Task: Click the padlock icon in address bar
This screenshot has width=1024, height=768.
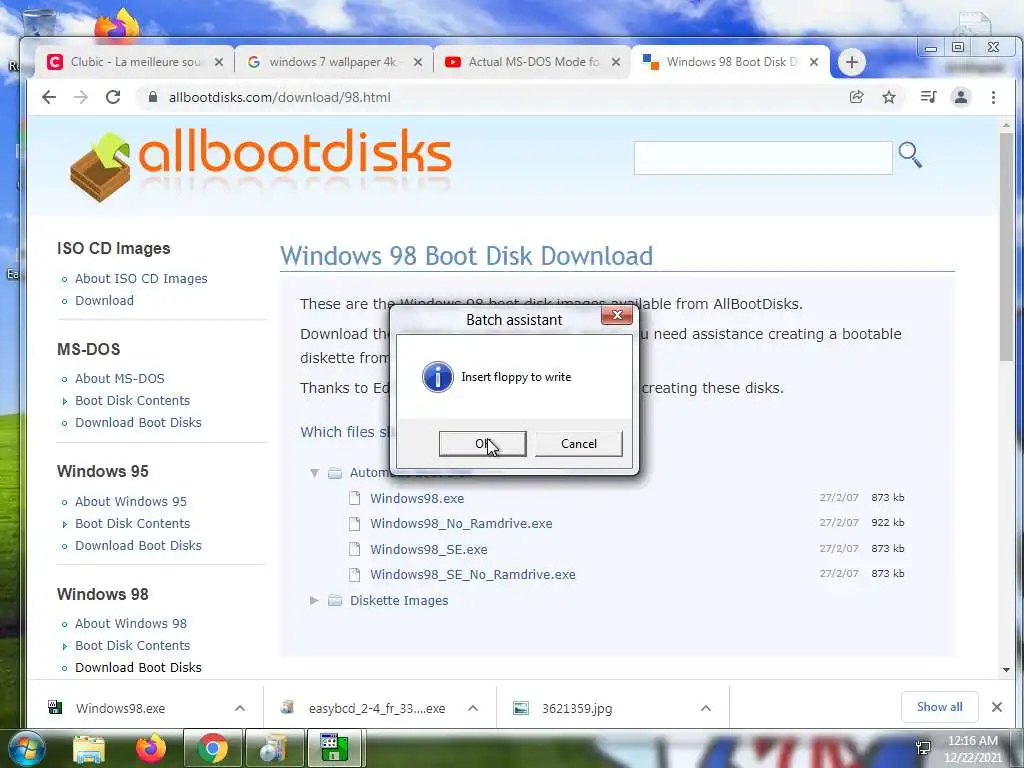Action: (153, 97)
